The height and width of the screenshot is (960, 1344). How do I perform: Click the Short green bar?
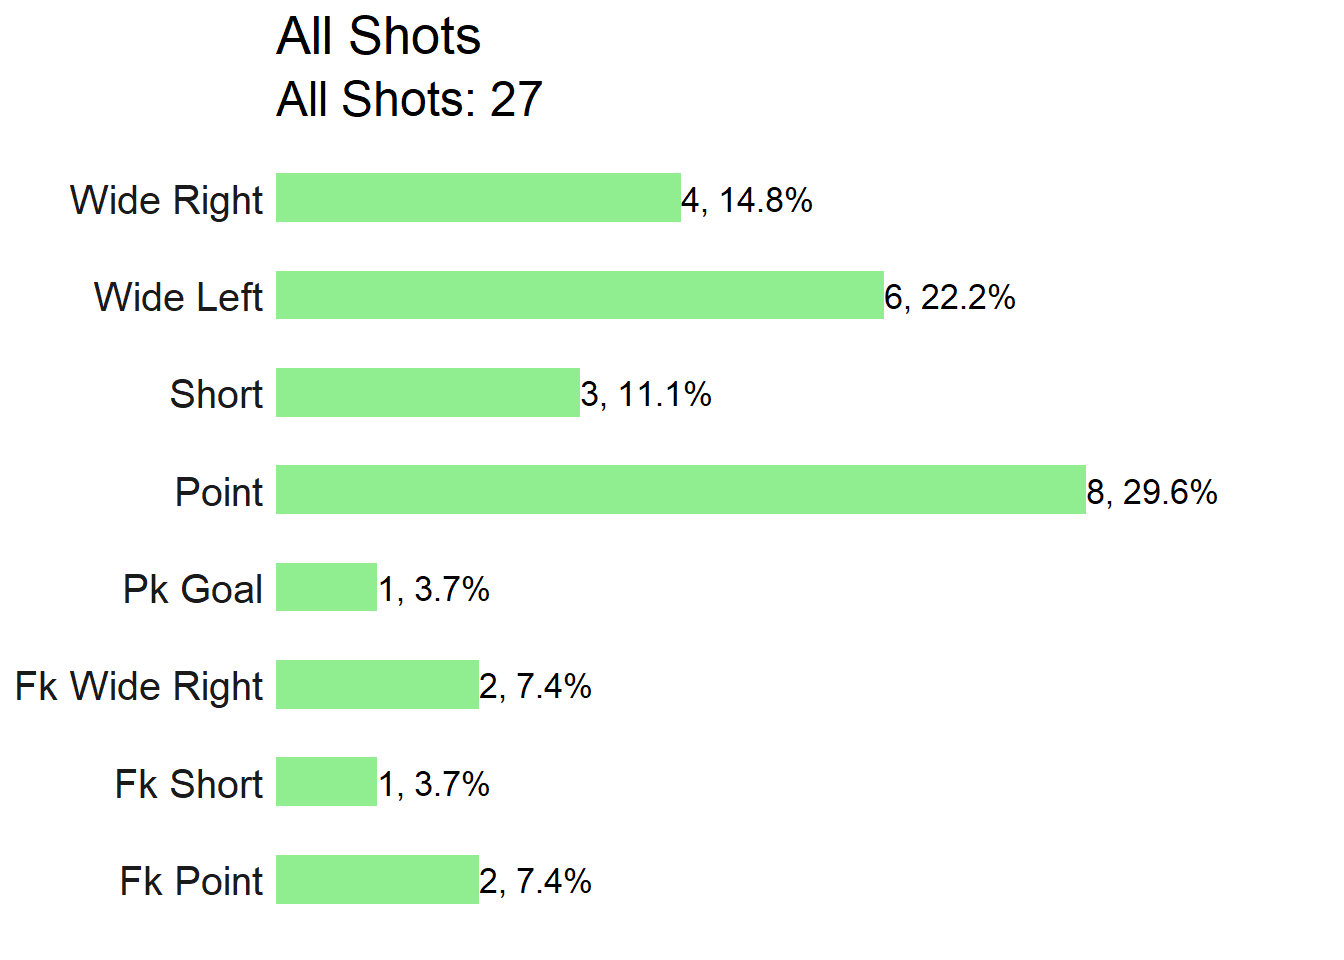click(x=428, y=392)
